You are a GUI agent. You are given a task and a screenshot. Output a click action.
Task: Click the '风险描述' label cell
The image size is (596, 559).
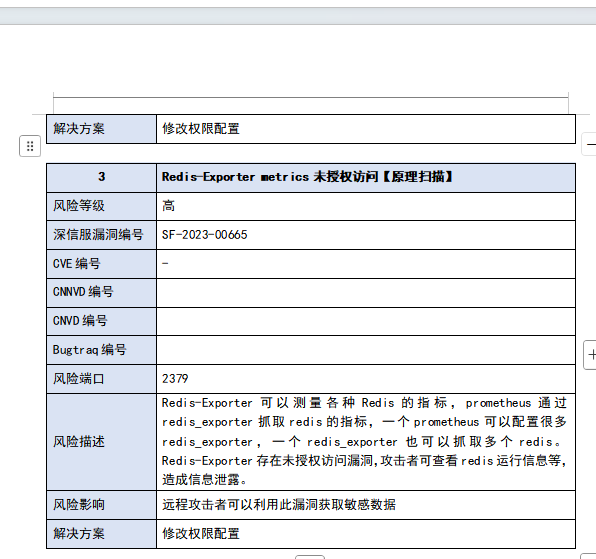101,442
